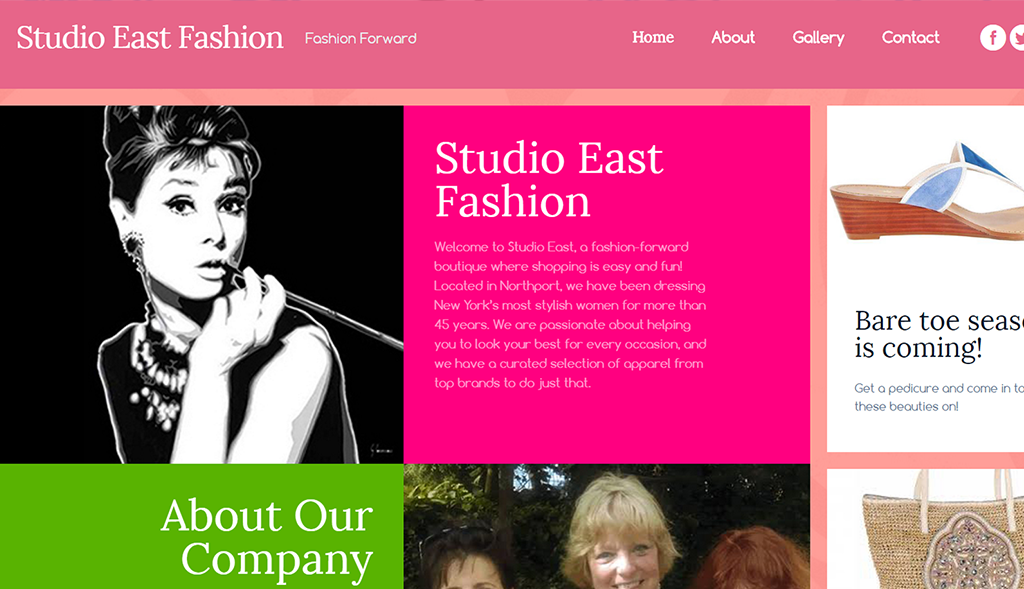Click the blue wedge sandal product image
1024x589 pixels.
pyautogui.click(x=927, y=191)
